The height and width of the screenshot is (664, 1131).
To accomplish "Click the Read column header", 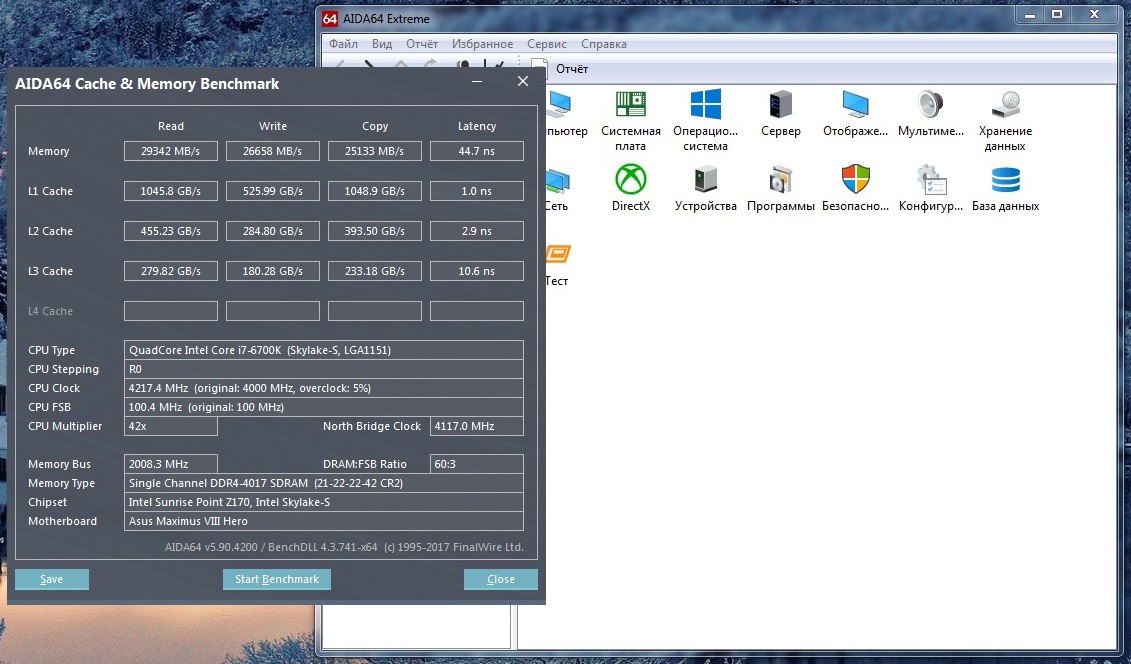I will 171,125.
